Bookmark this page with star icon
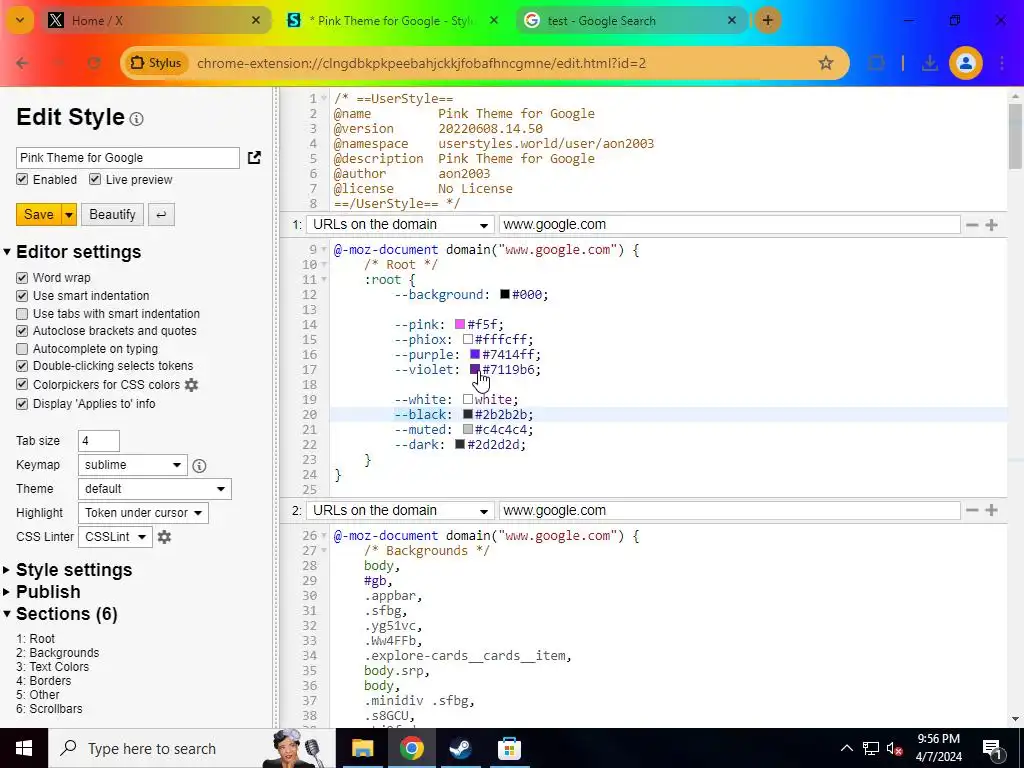Screen dimensions: 1024x768 [x=825, y=63]
